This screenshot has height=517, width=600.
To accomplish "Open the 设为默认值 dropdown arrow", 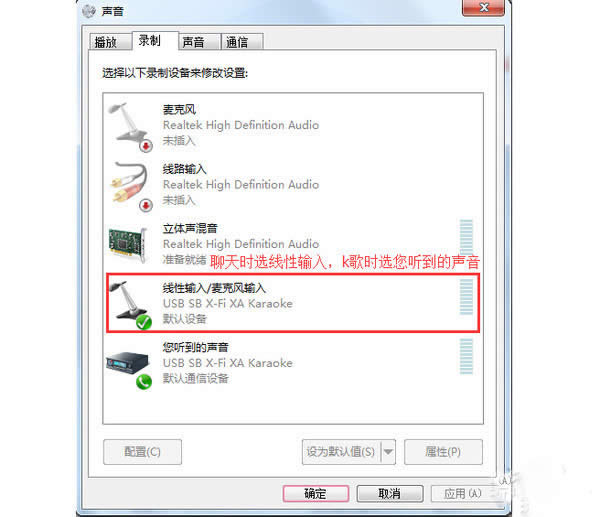I will (388, 452).
